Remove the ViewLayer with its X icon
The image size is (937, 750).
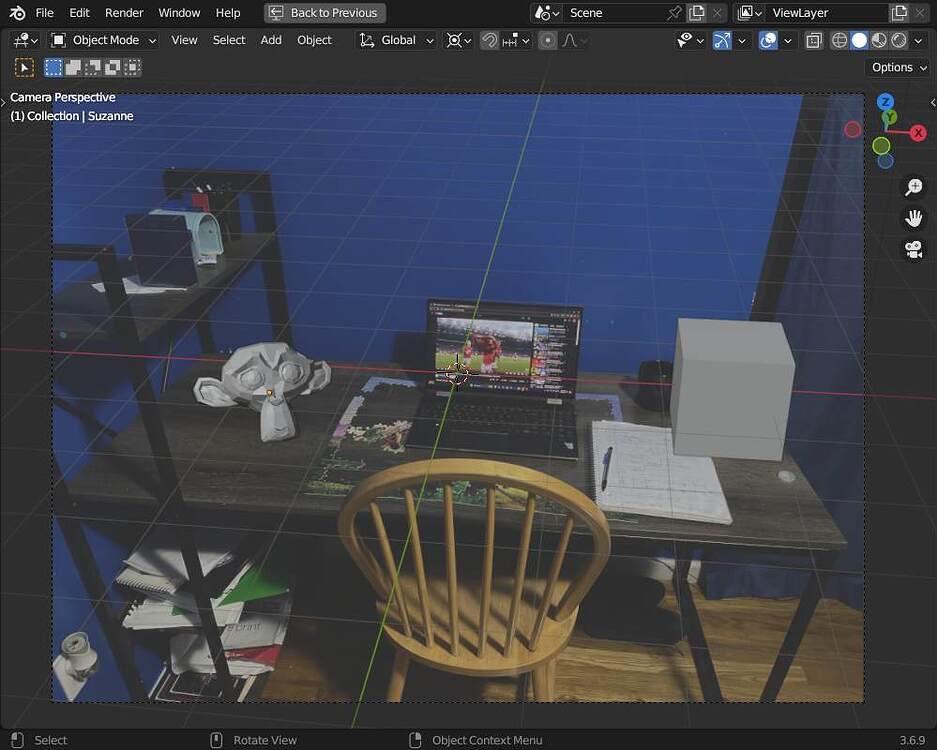pyautogui.click(x=920, y=13)
